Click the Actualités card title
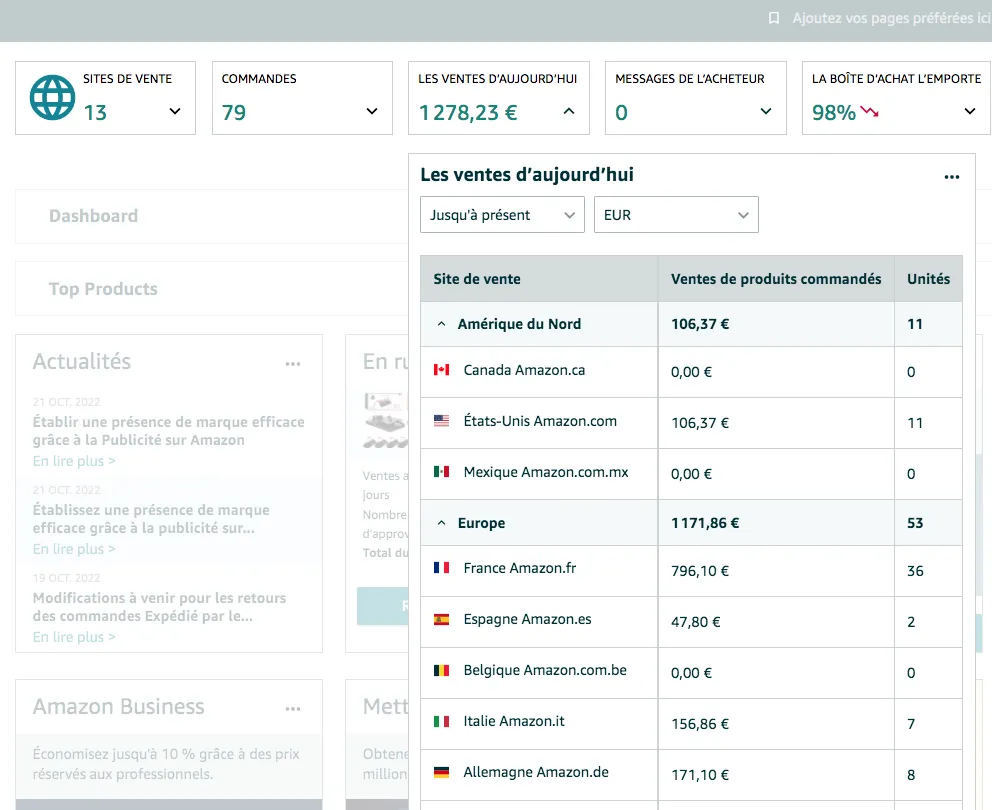This screenshot has width=992, height=810. click(82, 361)
